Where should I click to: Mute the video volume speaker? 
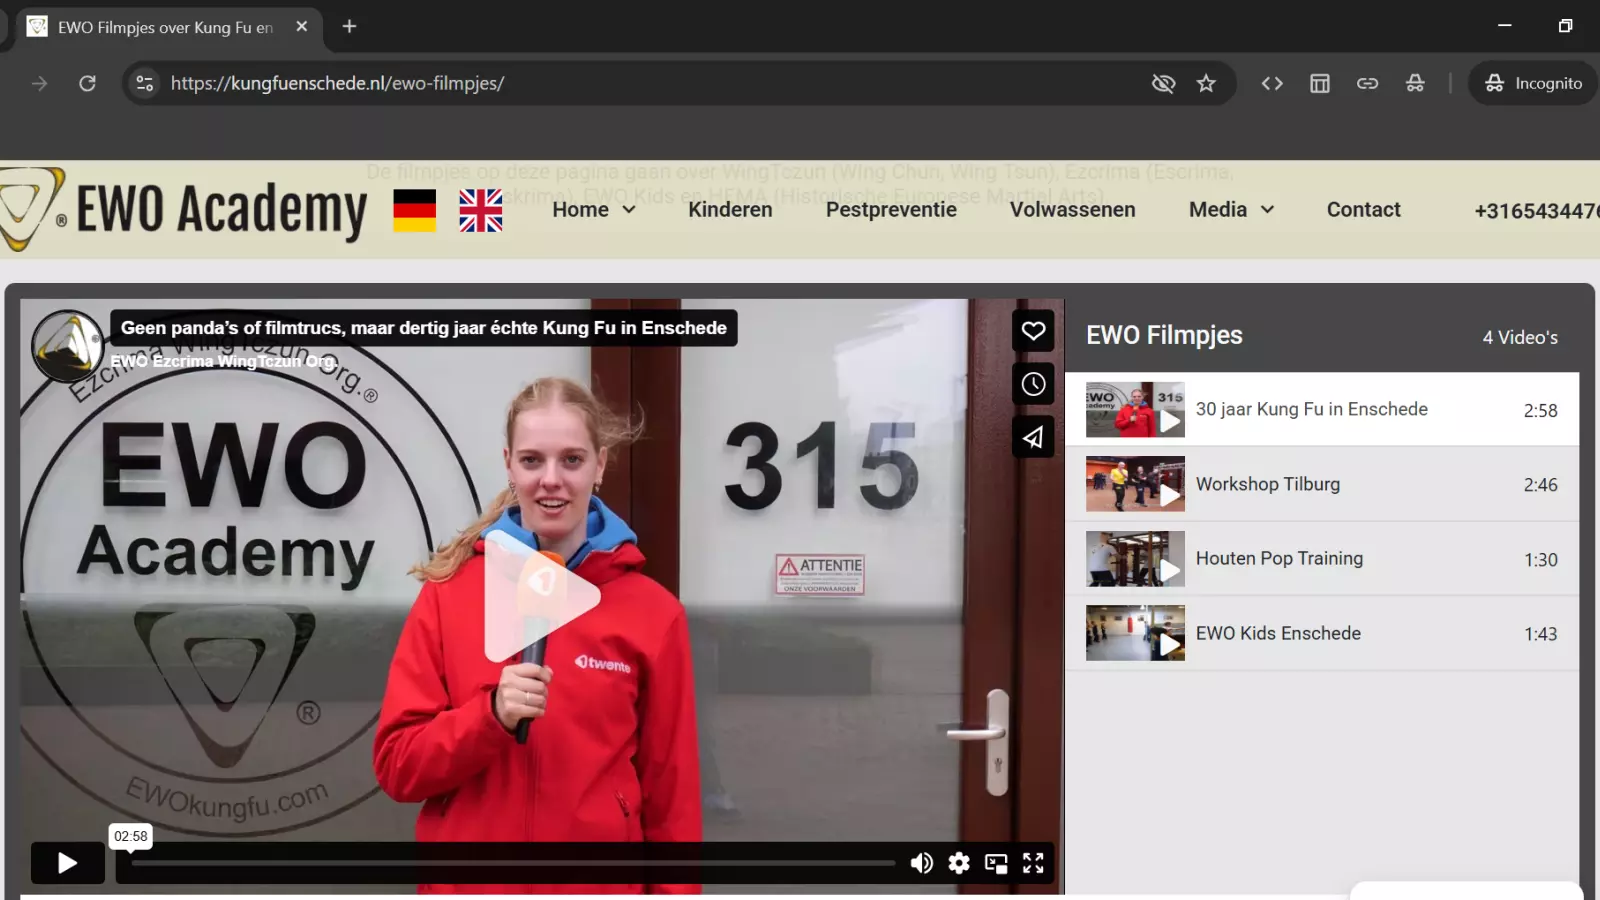click(x=921, y=863)
